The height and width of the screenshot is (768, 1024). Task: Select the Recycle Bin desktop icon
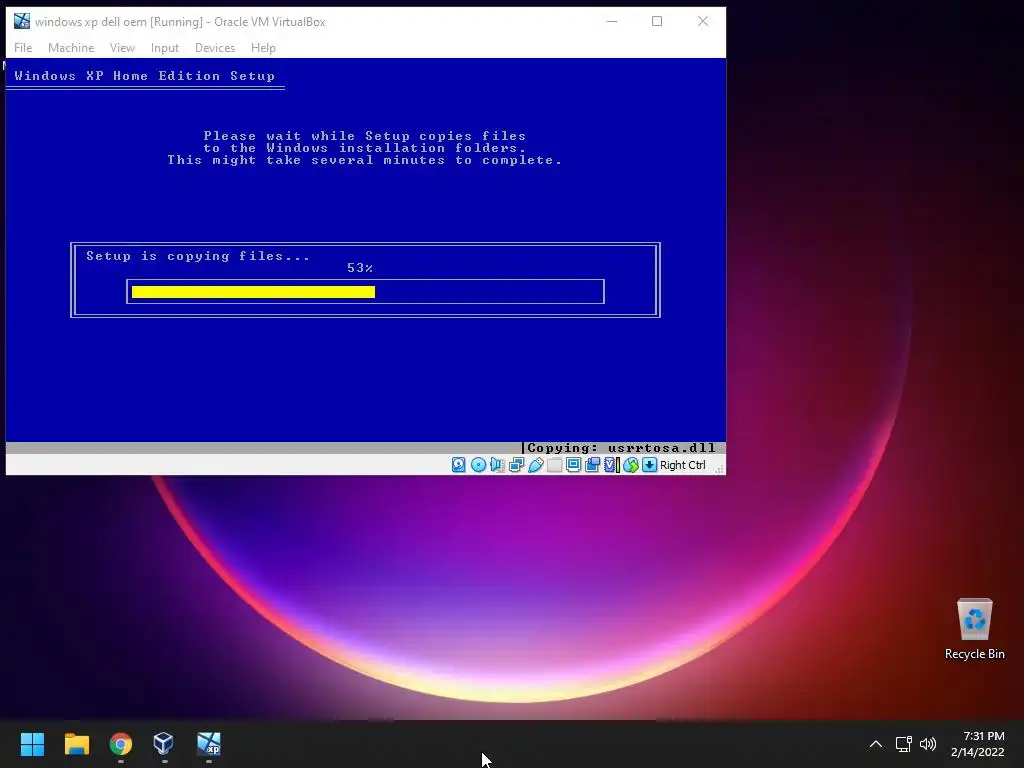pyautogui.click(x=974, y=629)
